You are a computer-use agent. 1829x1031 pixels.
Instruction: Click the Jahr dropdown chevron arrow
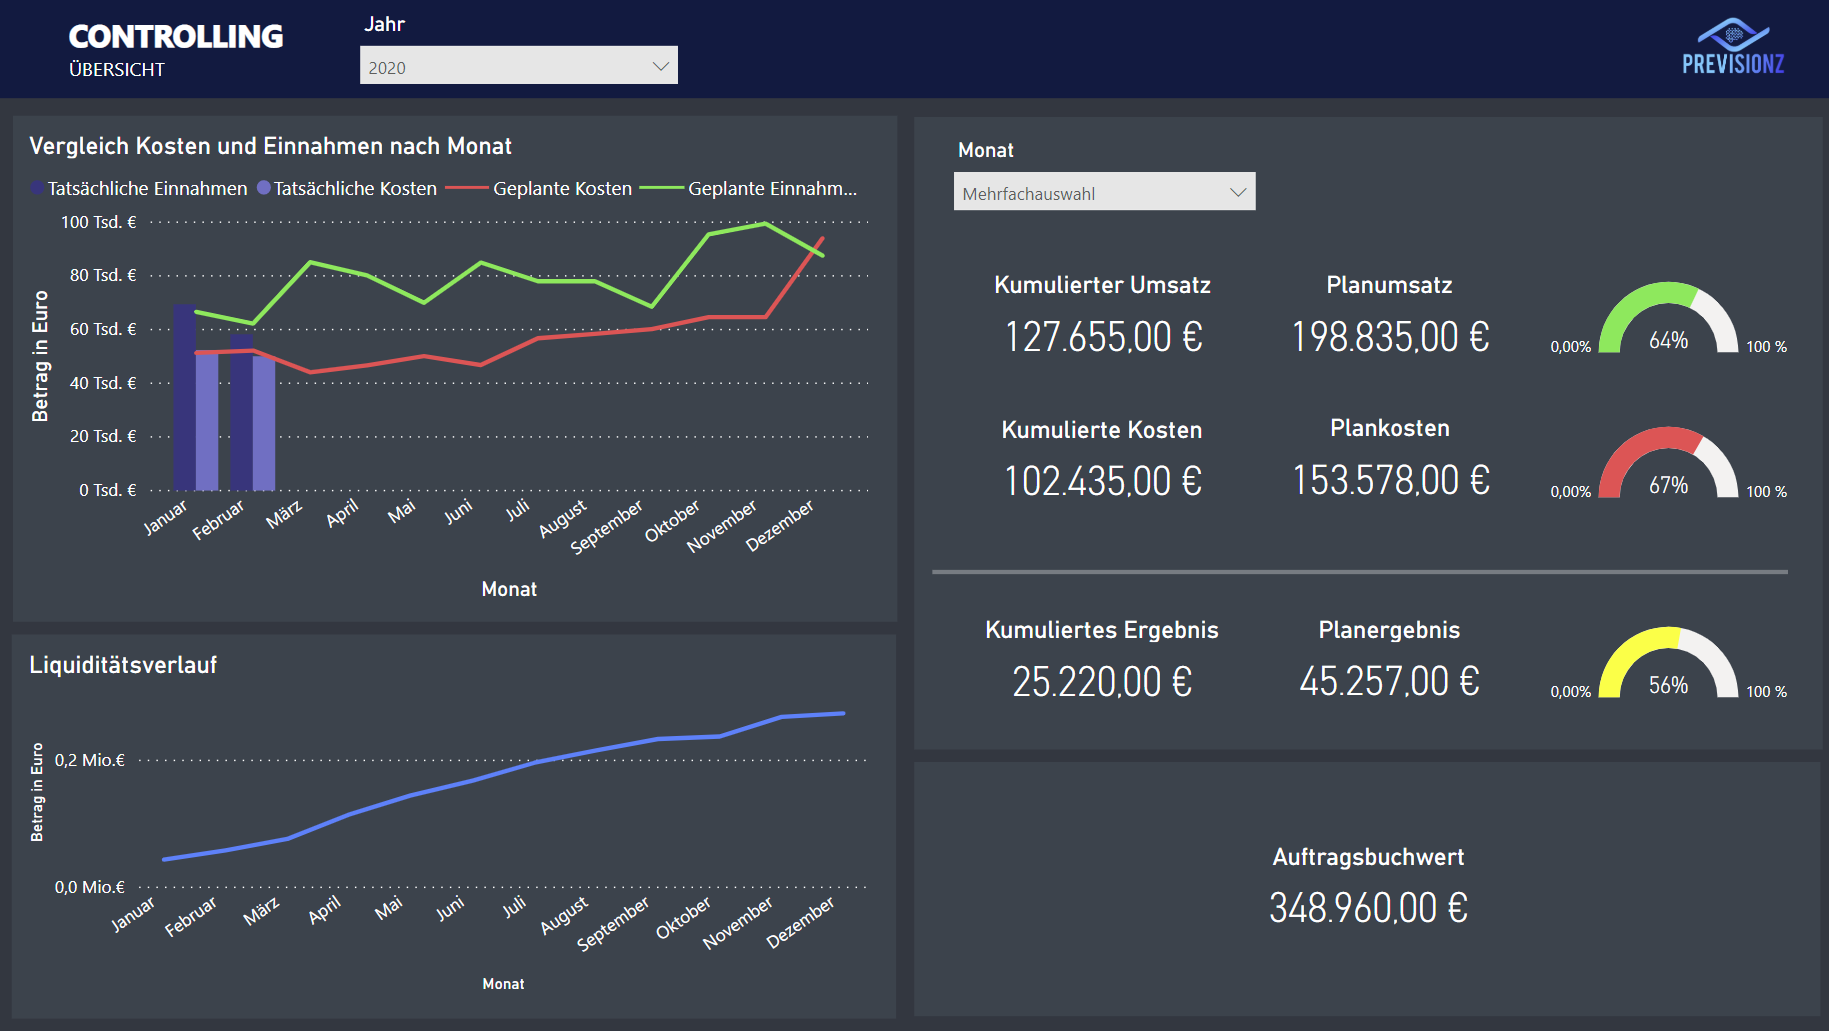point(660,66)
